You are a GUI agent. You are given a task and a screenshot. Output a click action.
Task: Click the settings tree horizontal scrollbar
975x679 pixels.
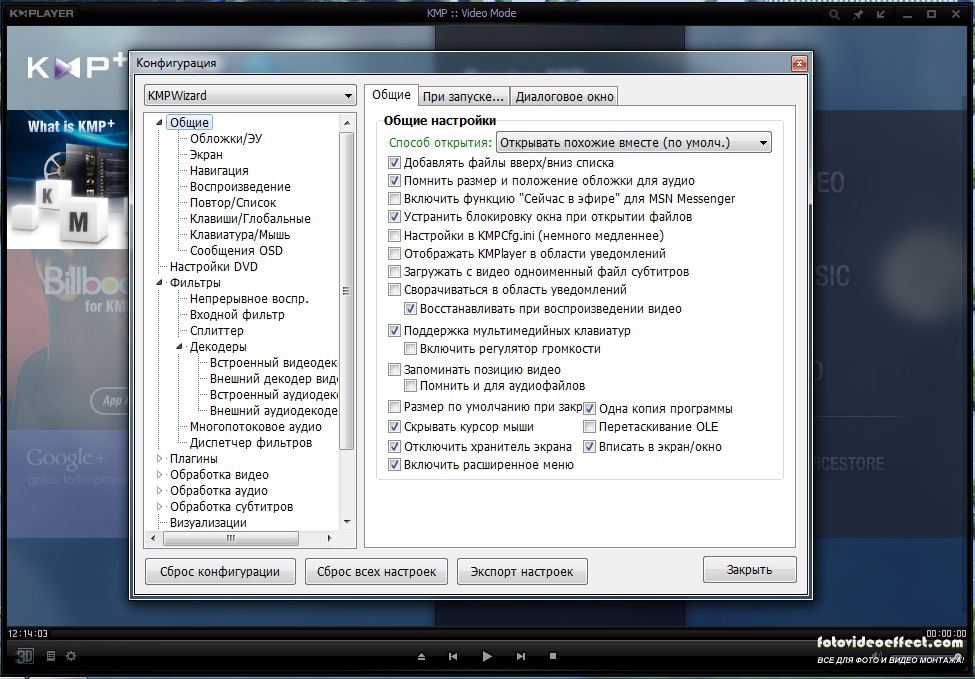pos(230,538)
